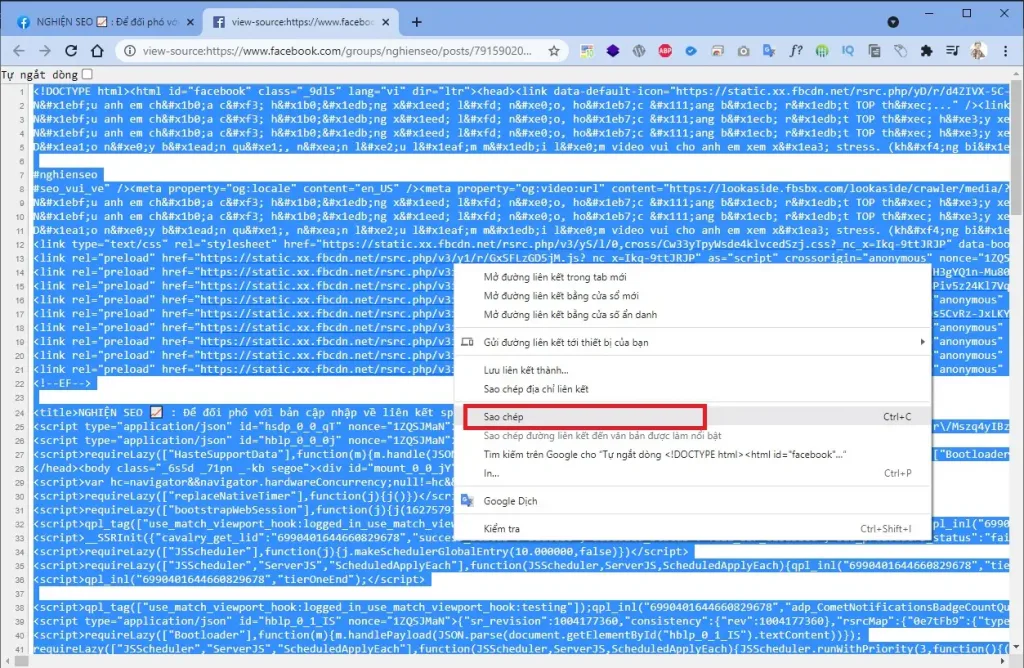1024x668 pixels.
Task: Open the Chrome profile avatar
Action: [978, 50]
